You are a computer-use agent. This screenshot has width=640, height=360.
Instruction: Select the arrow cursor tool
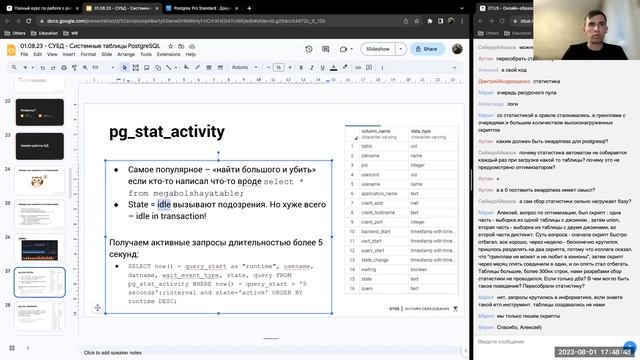click(124, 67)
